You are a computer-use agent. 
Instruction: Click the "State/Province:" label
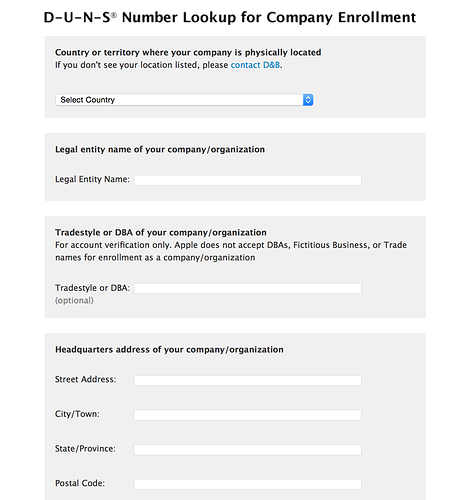(85, 449)
